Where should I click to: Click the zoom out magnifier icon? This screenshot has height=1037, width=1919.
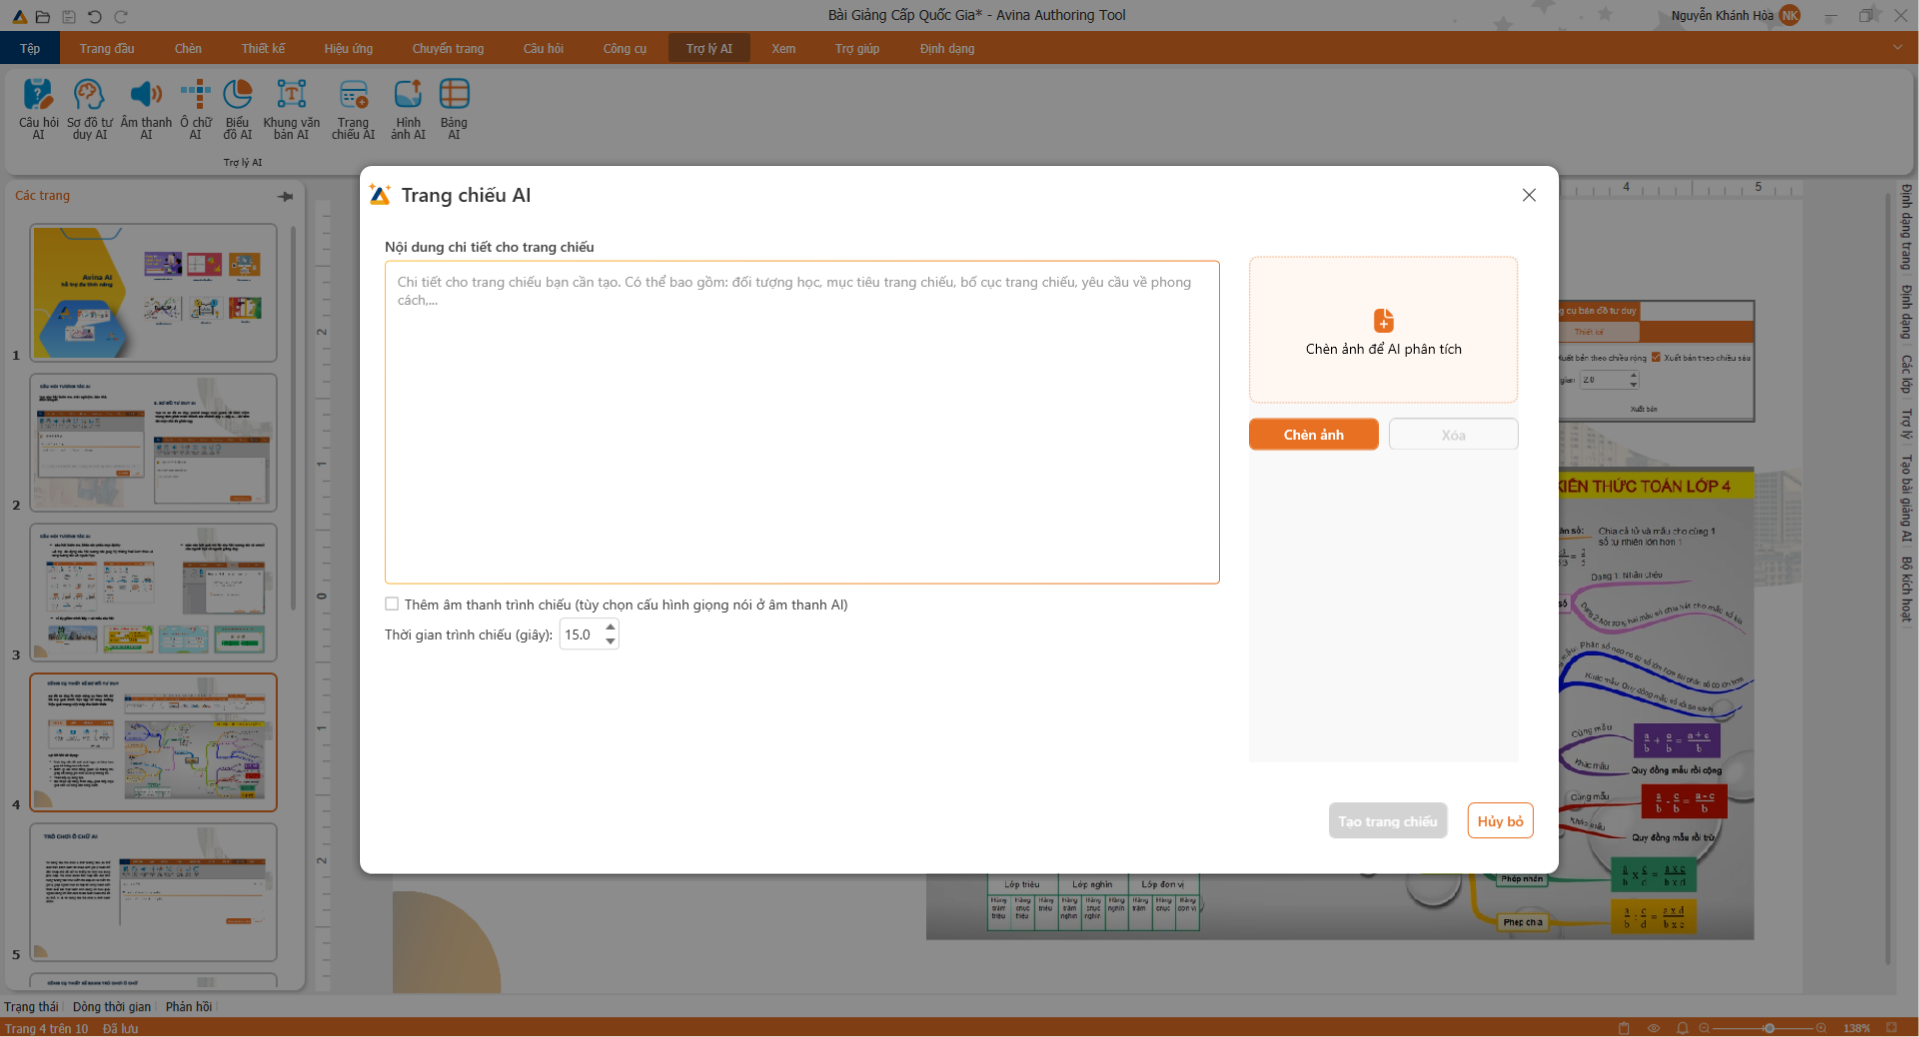tap(1704, 1028)
